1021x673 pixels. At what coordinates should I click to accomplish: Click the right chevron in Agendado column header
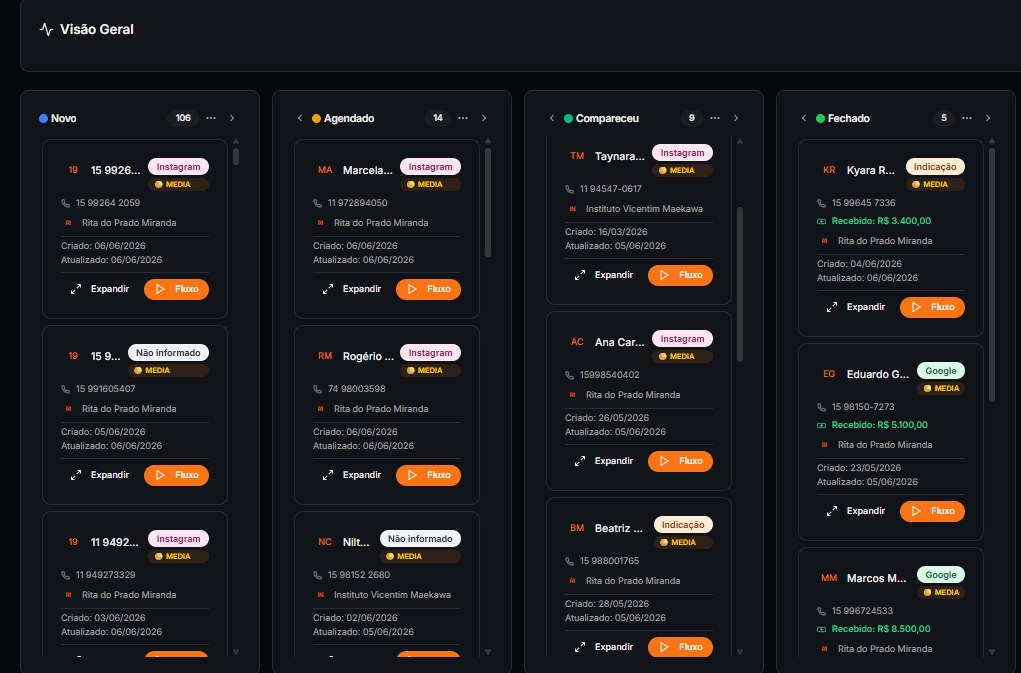(x=484, y=118)
